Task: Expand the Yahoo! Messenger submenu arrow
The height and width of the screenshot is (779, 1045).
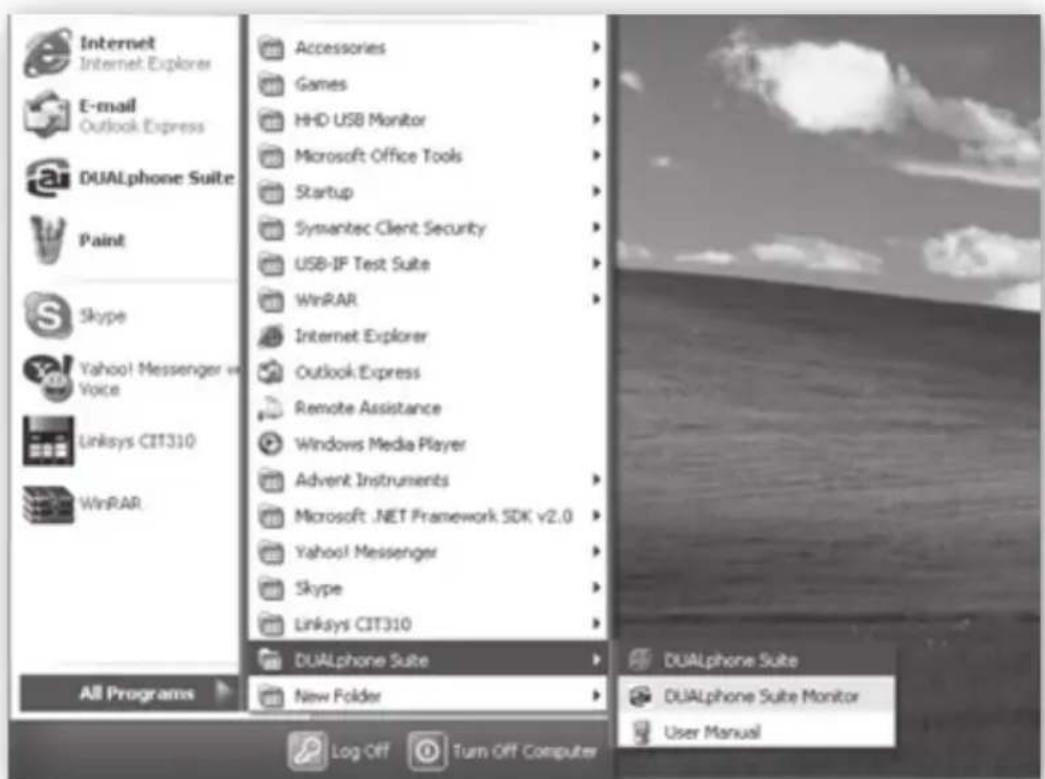Action: 596,551
